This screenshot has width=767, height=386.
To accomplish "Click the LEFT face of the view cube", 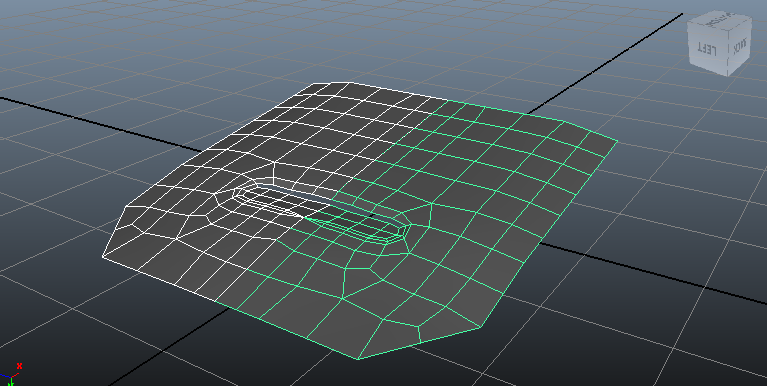I will [x=707, y=48].
